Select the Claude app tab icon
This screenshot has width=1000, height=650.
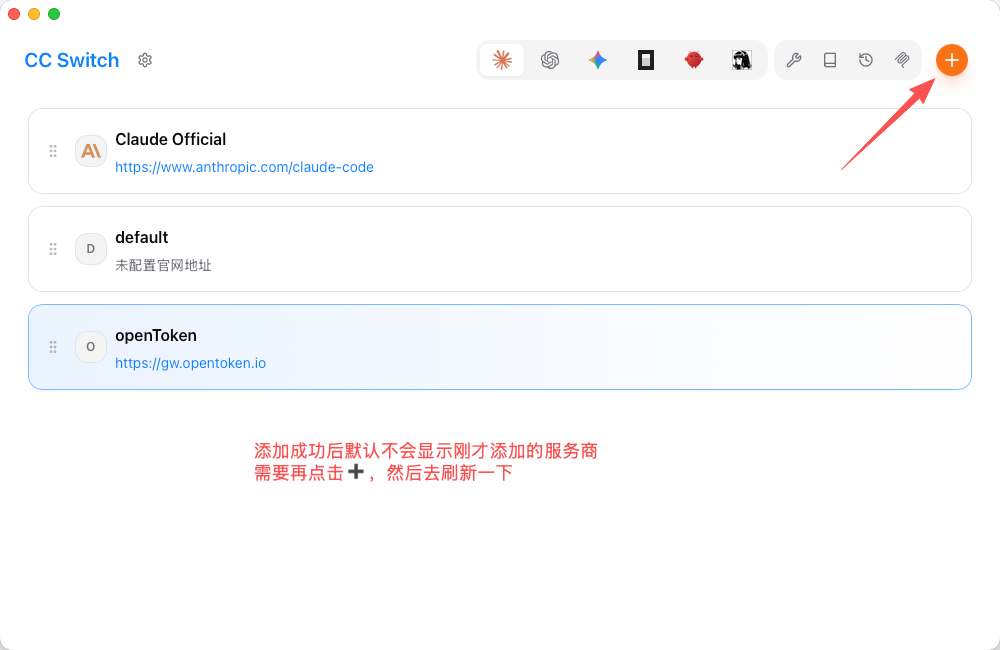click(x=503, y=60)
